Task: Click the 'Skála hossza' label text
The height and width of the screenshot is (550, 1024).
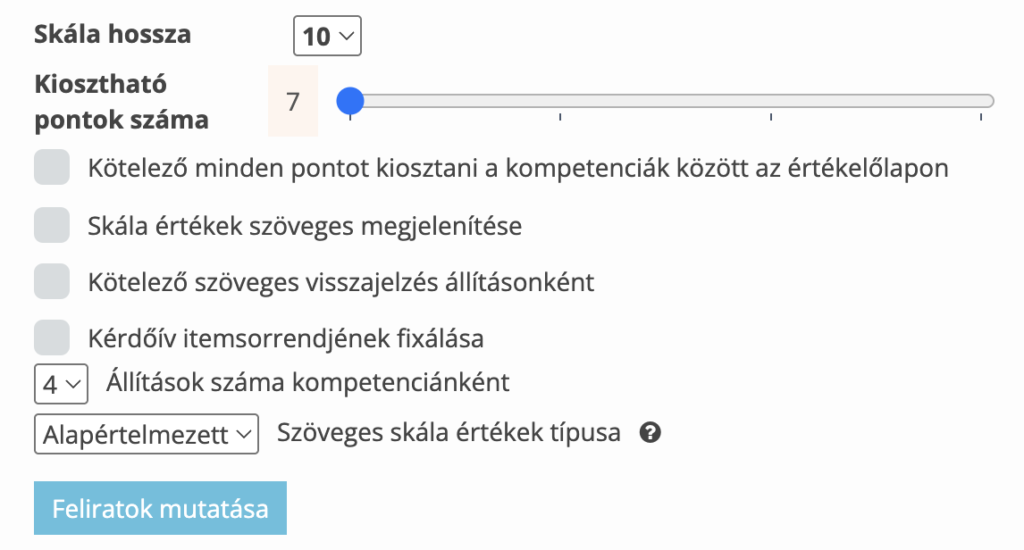Action: pos(112,35)
